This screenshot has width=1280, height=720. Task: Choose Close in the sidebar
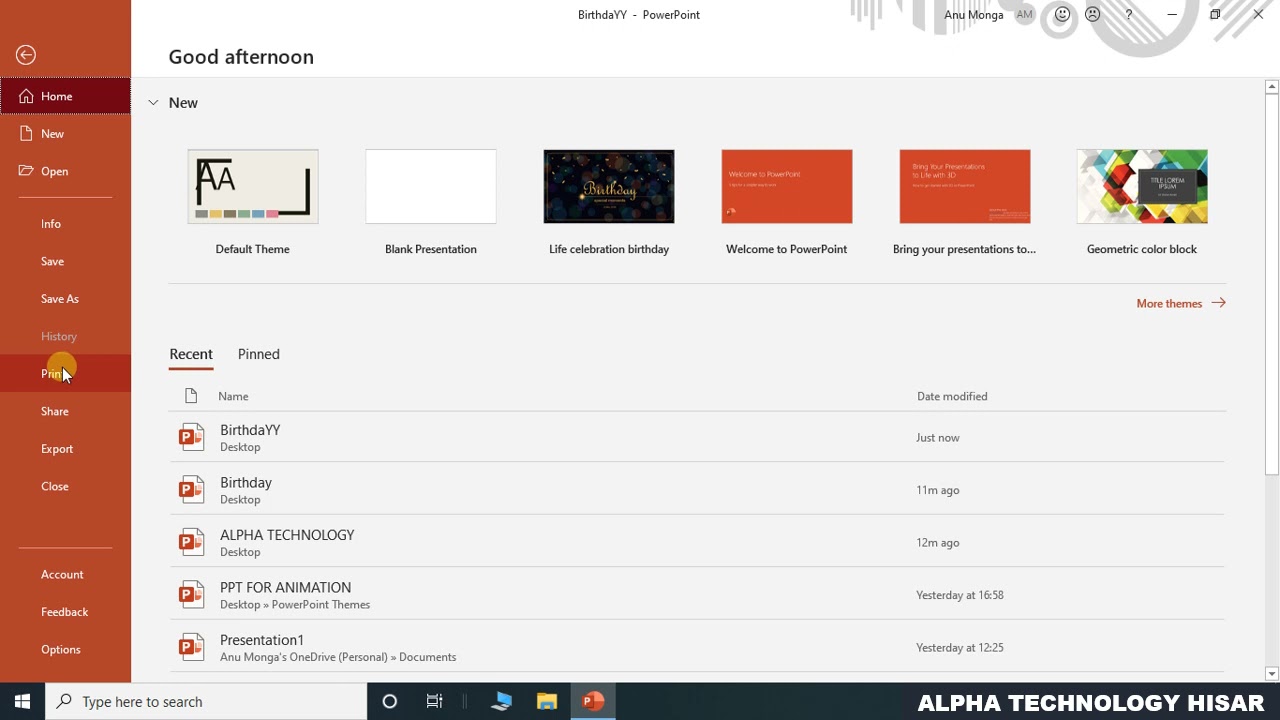(65, 486)
